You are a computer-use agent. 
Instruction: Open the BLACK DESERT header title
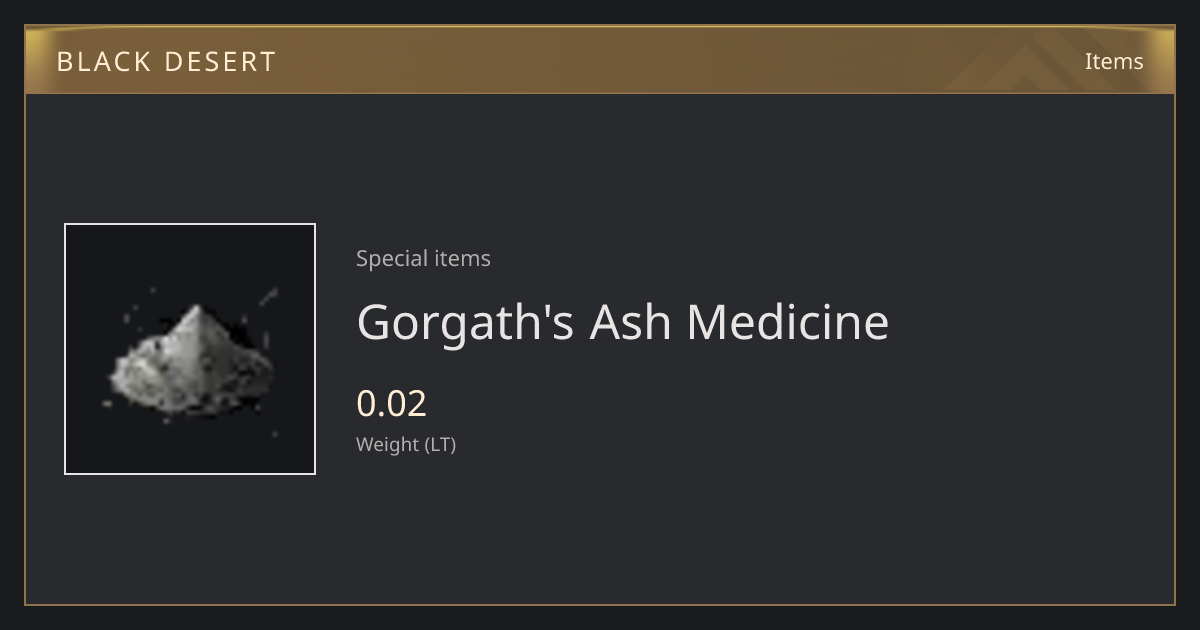166,62
